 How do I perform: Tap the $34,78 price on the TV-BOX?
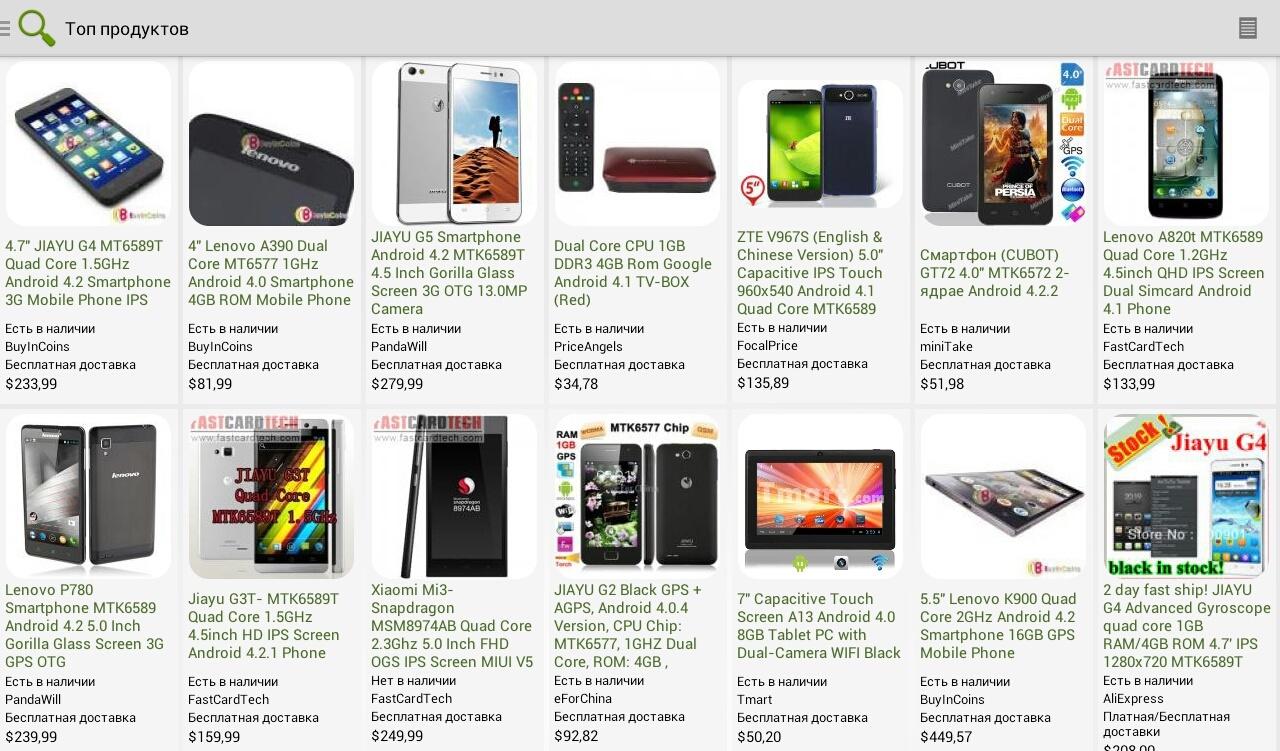576,384
